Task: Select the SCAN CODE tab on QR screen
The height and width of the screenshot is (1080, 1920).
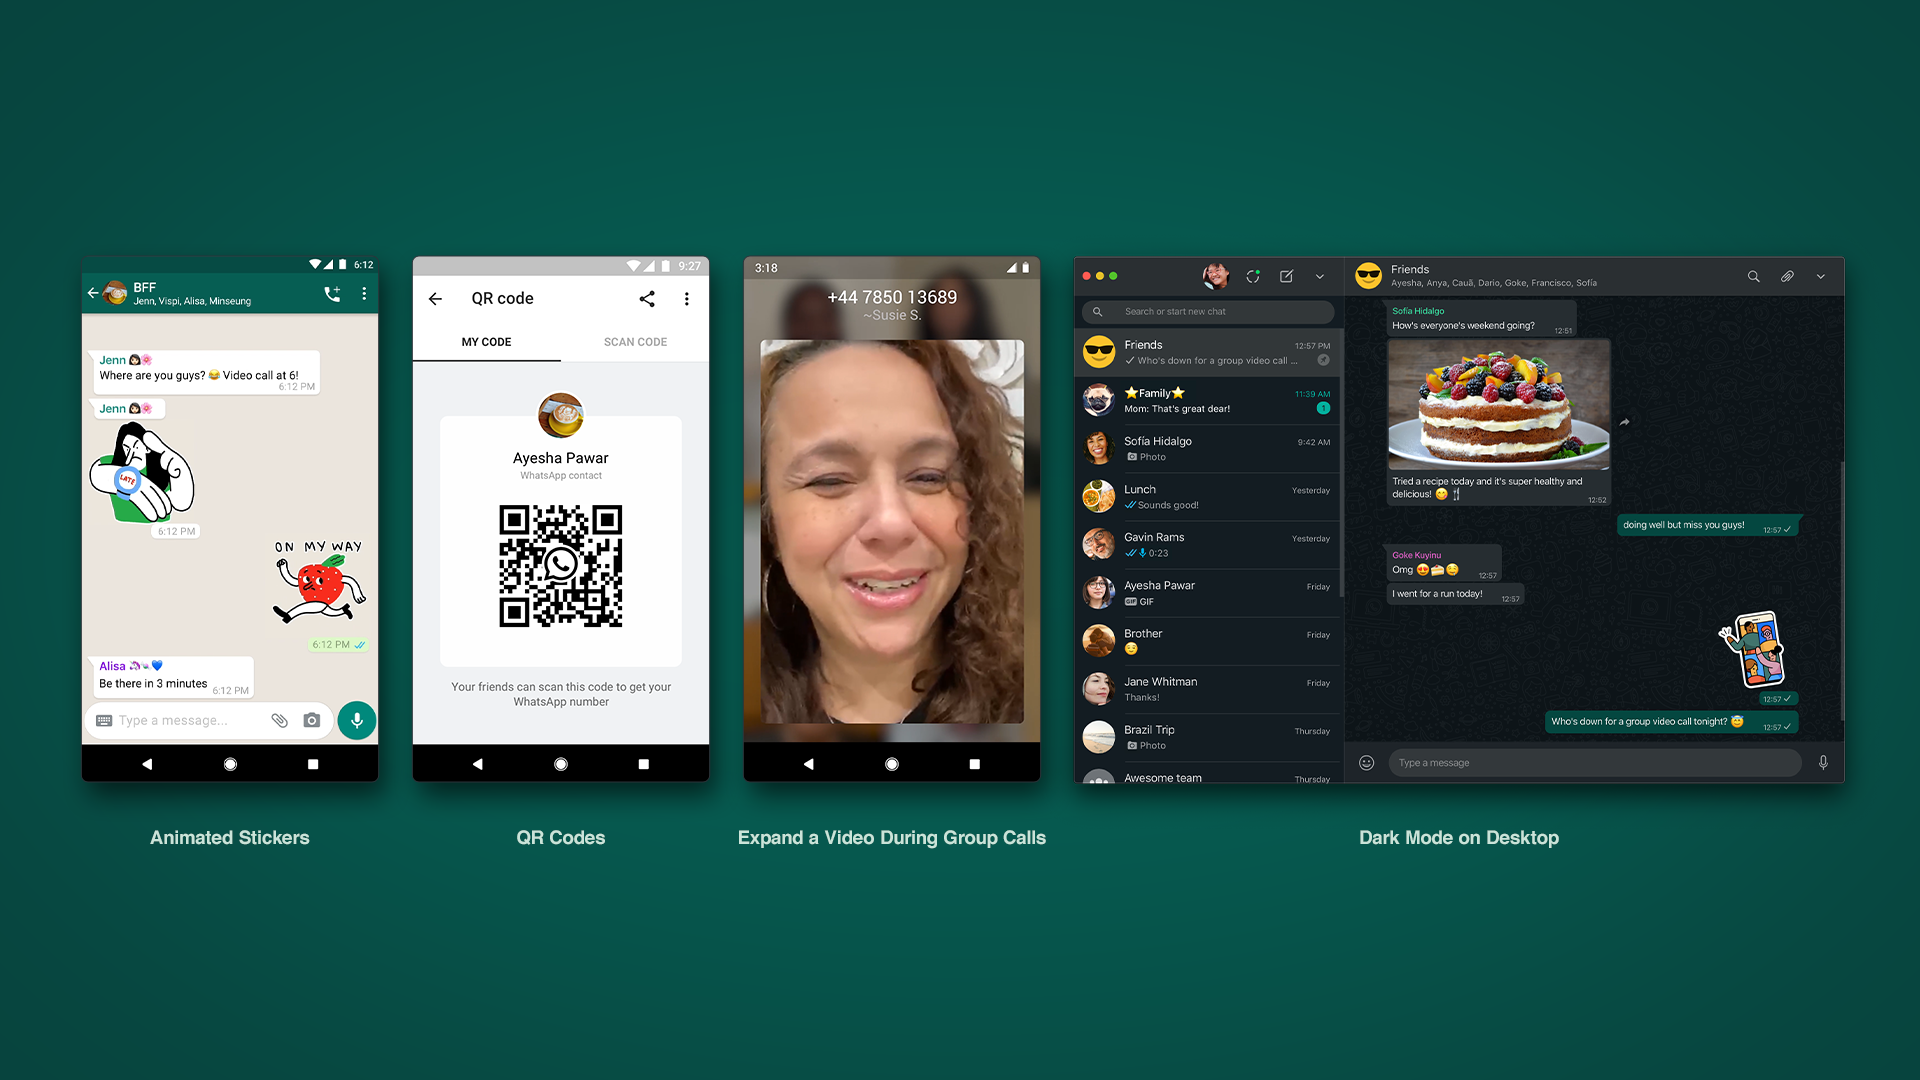Action: [x=634, y=342]
